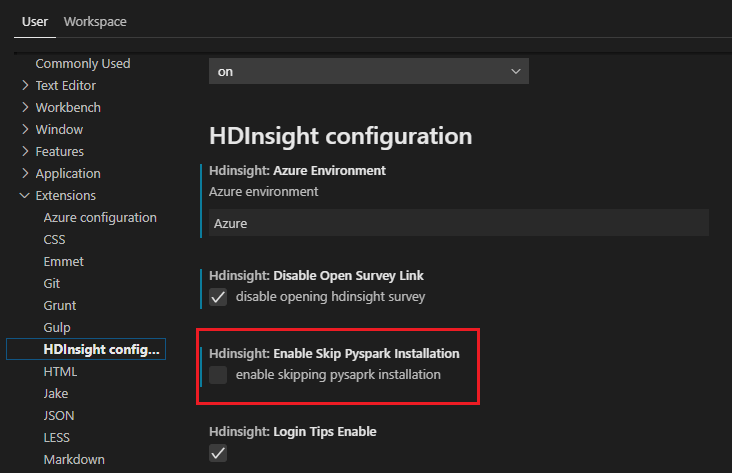Select Text Editor category

click(x=65, y=85)
